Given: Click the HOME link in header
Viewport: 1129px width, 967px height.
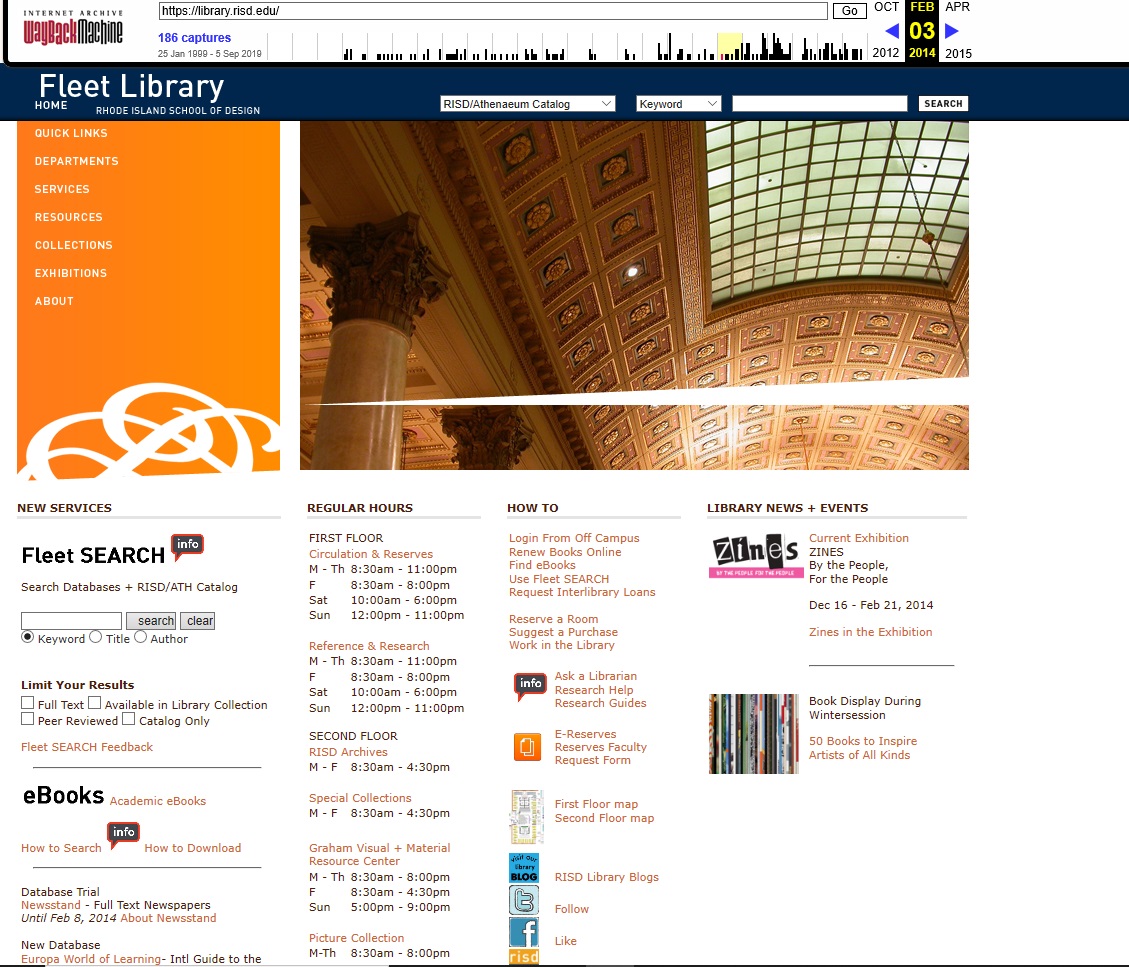Looking at the screenshot, I should [x=51, y=105].
